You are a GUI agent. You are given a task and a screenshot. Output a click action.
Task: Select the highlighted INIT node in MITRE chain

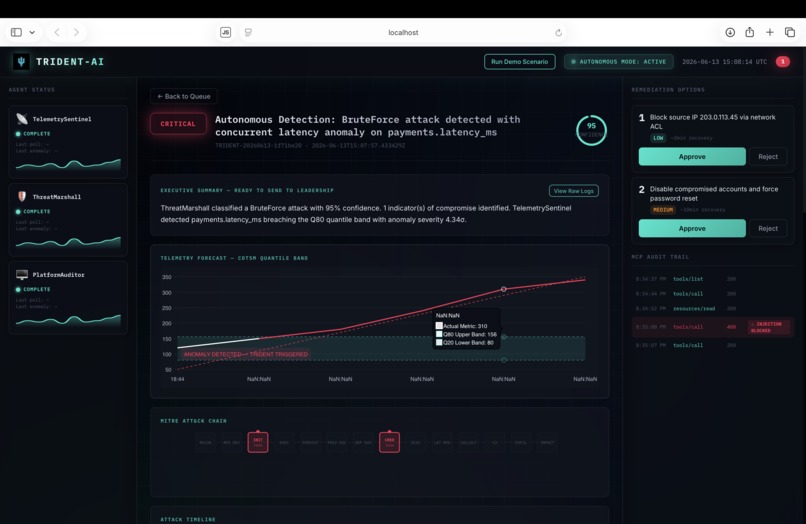(258, 442)
